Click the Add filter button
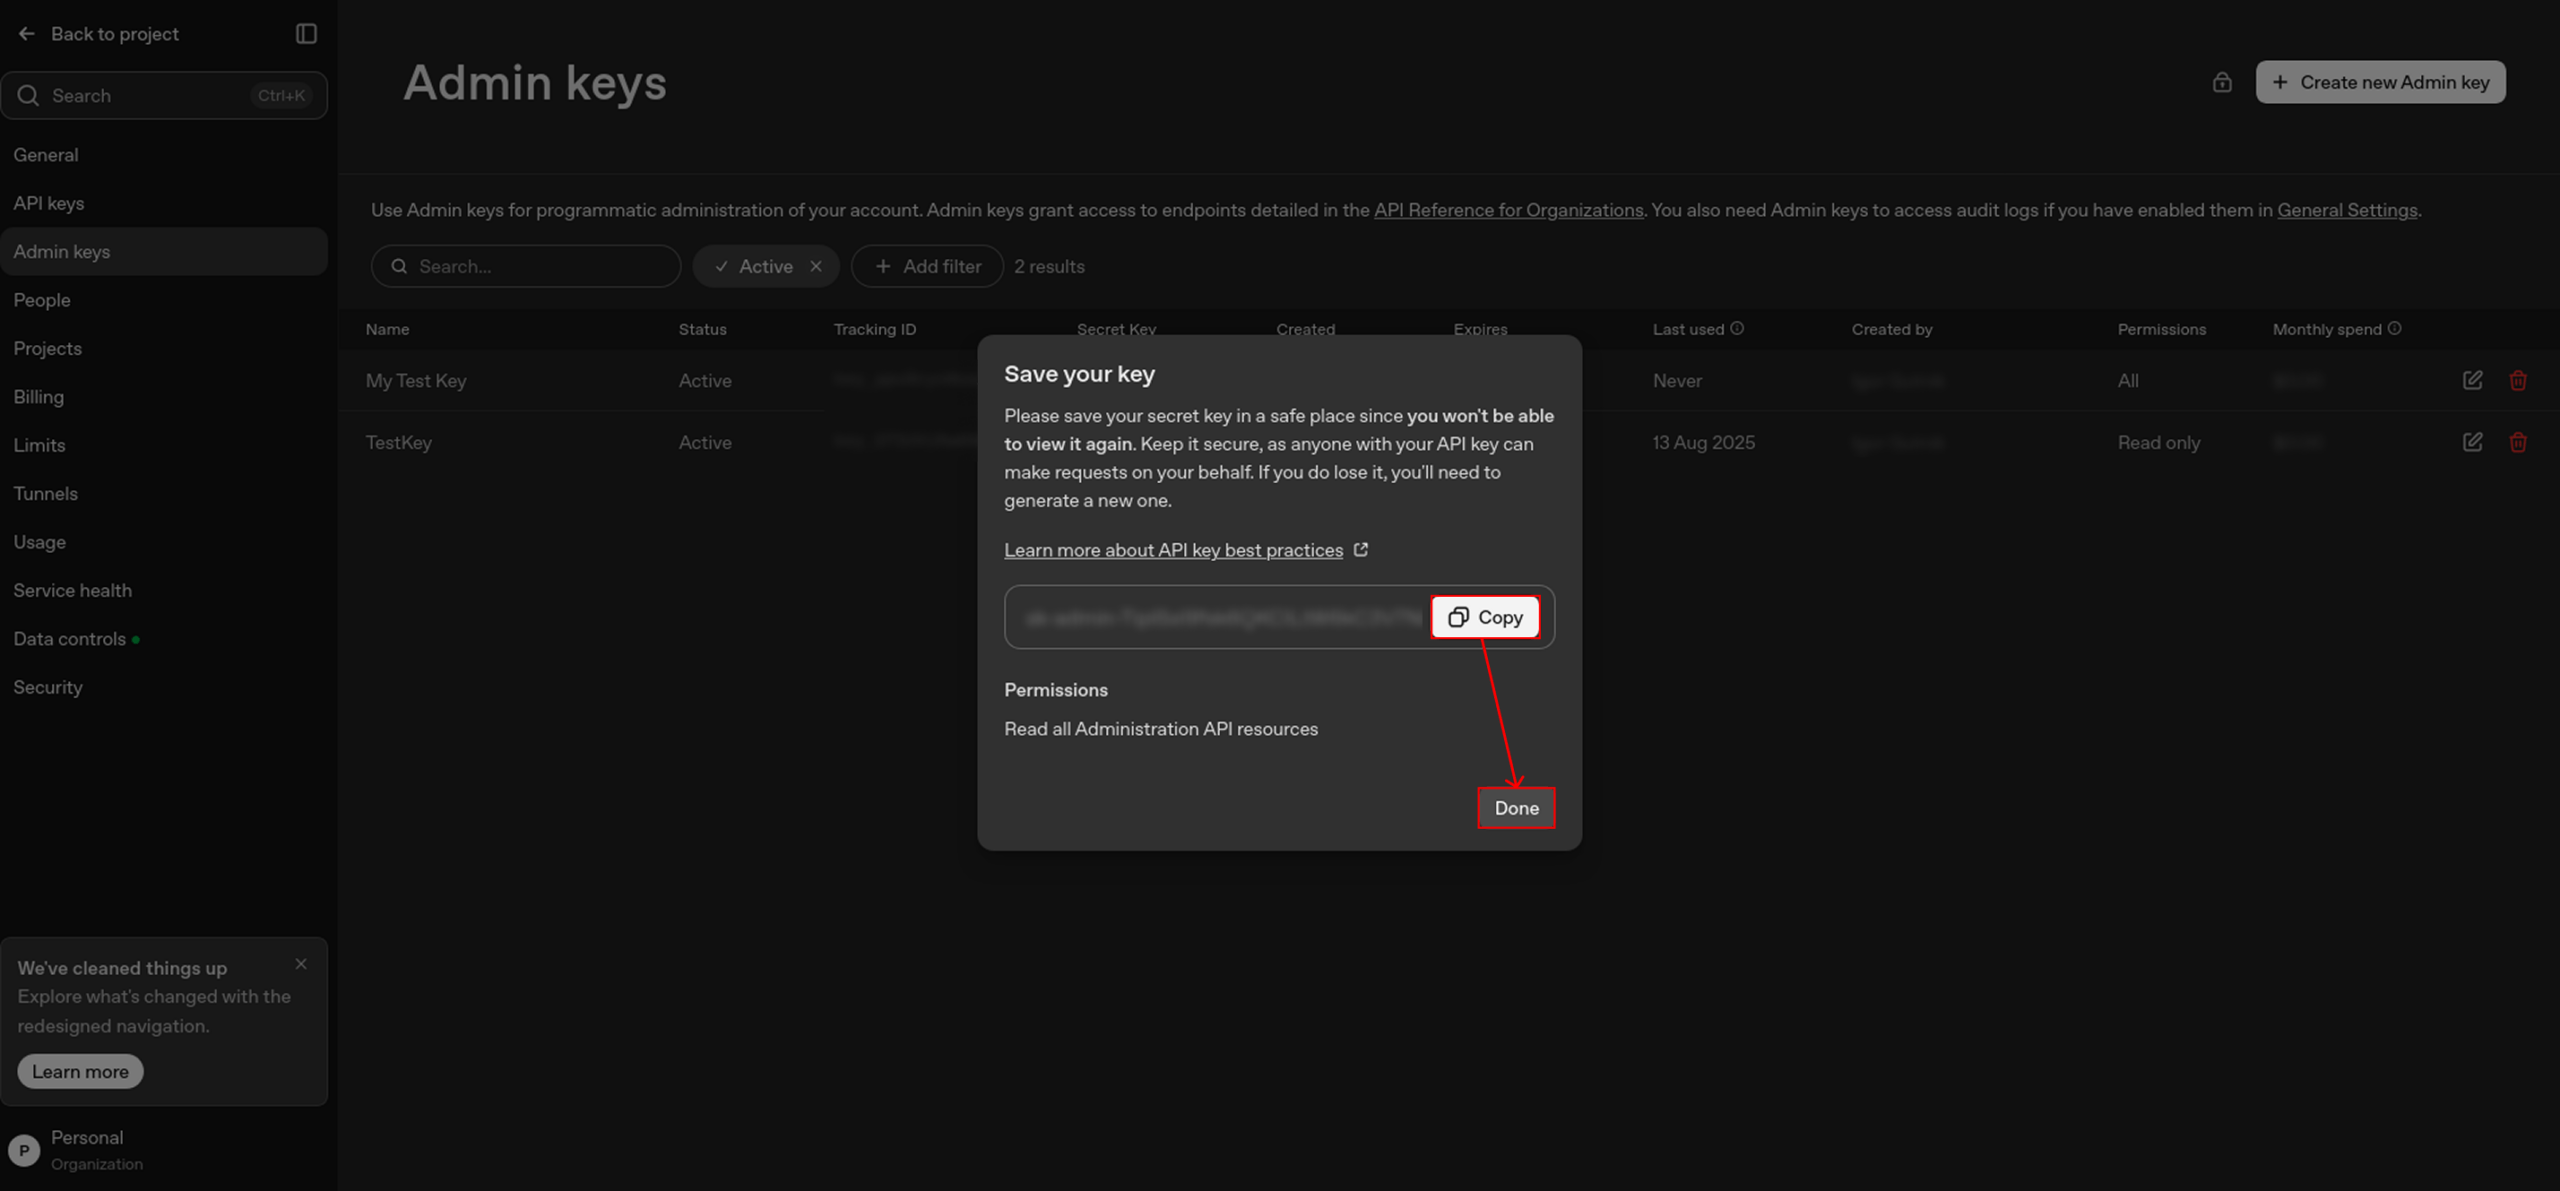The height and width of the screenshot is (1191, 2560). (927, 267)
